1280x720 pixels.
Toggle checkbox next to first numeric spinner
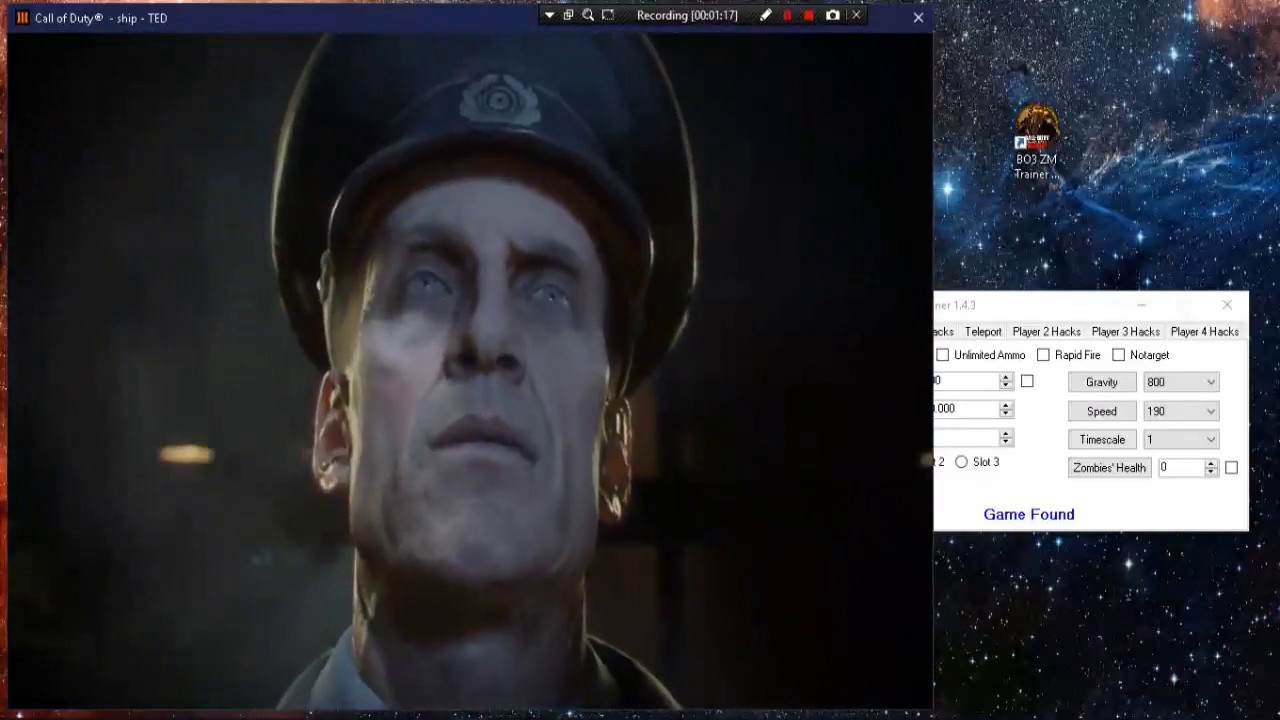[1027, 381]
